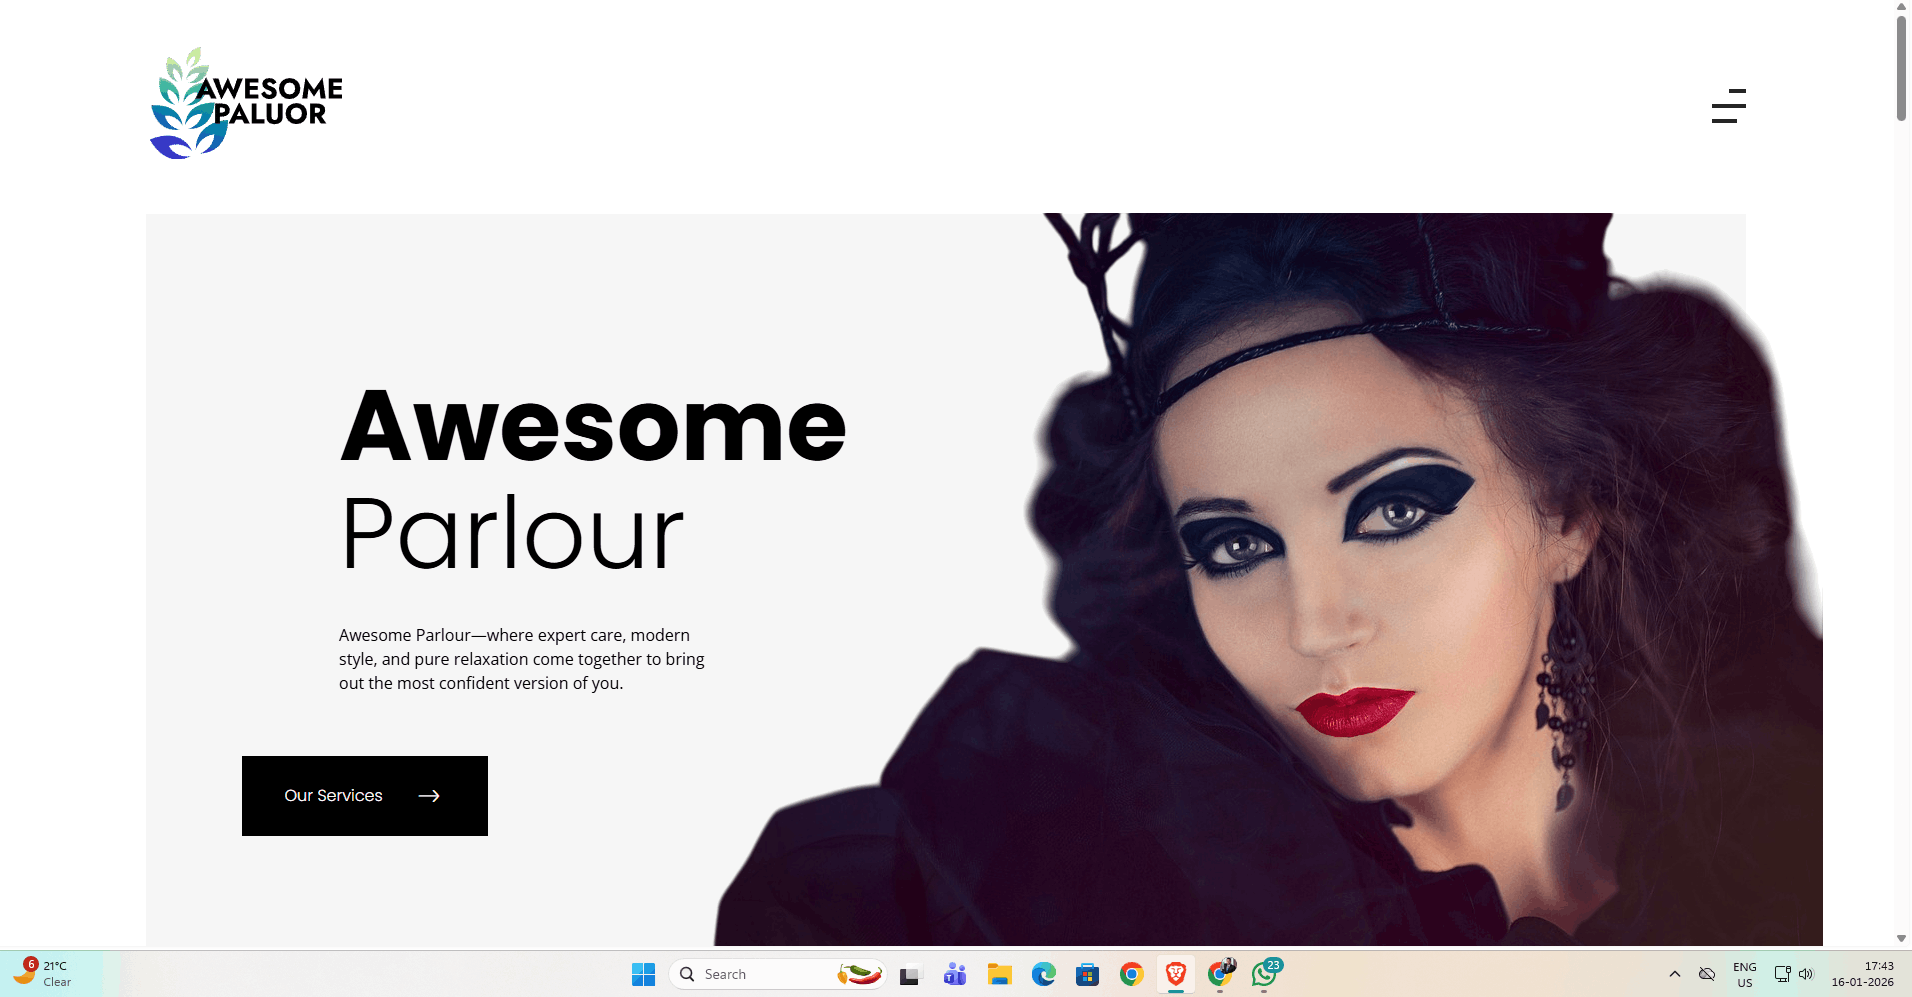The image size is (1912, 997).
Task: Open the hamburger menu on the website
Action: (x=1728, y=106)
